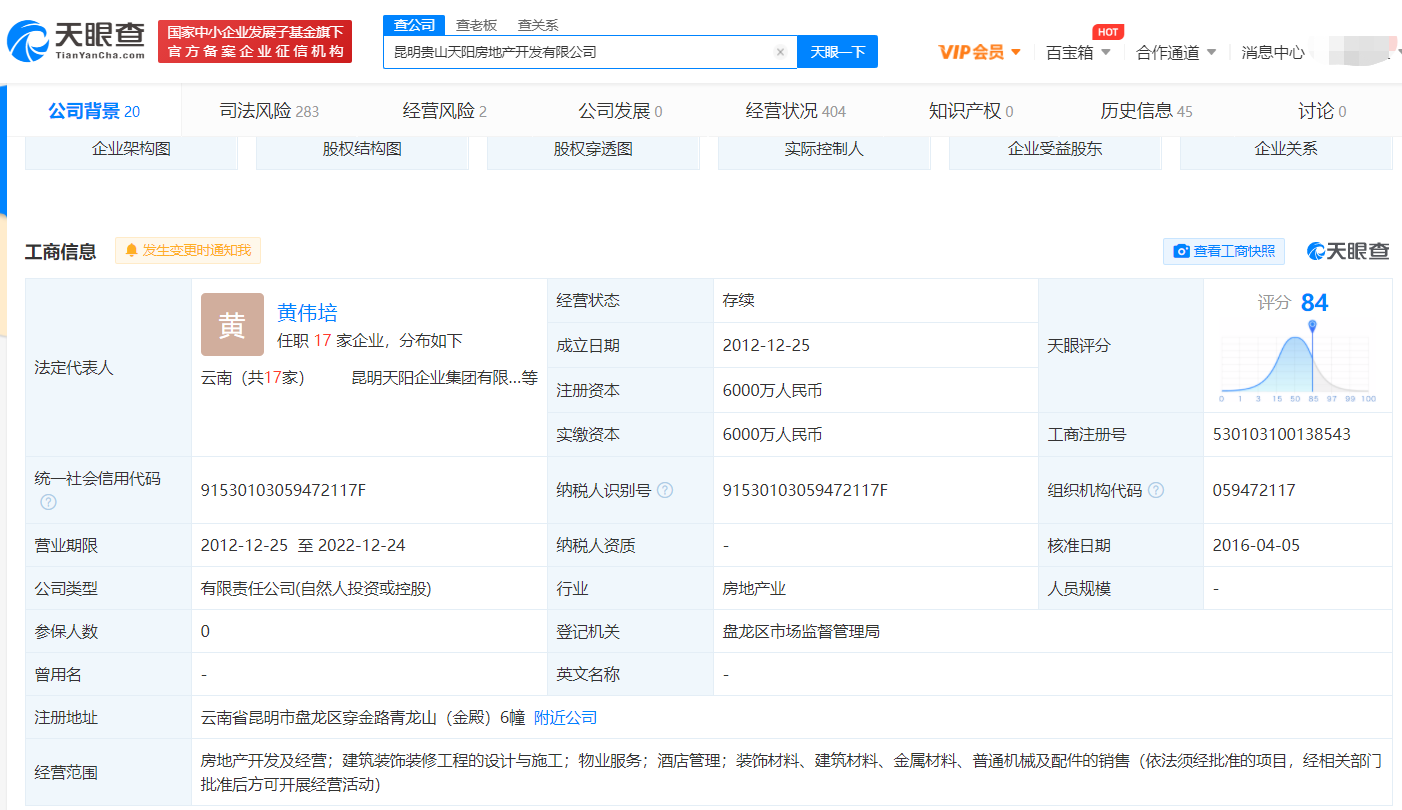Screen dimensions: 1402x810
Task: Click the help icon next to 组织机构代码
Action: pos(1156,491)
